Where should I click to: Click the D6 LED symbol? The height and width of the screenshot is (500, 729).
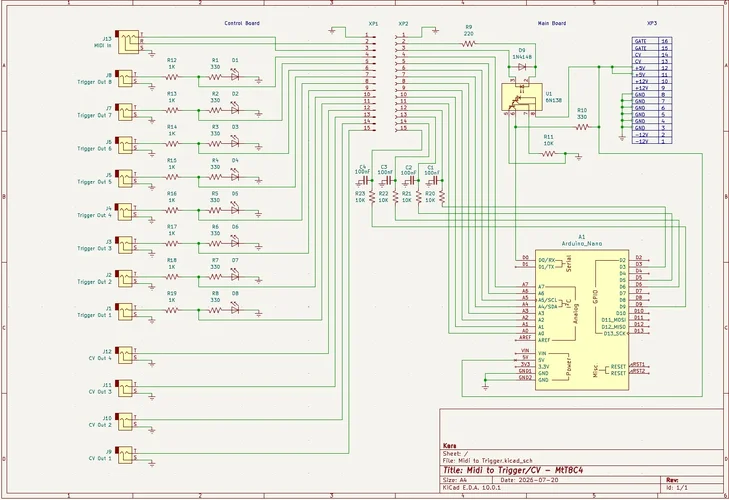pos(235,242)
